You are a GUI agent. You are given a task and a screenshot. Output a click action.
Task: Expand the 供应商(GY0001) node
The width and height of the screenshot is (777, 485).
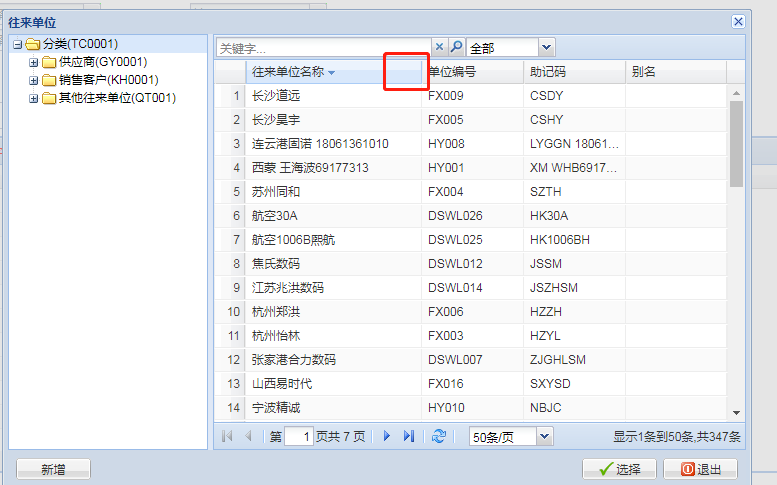point(33,62)
